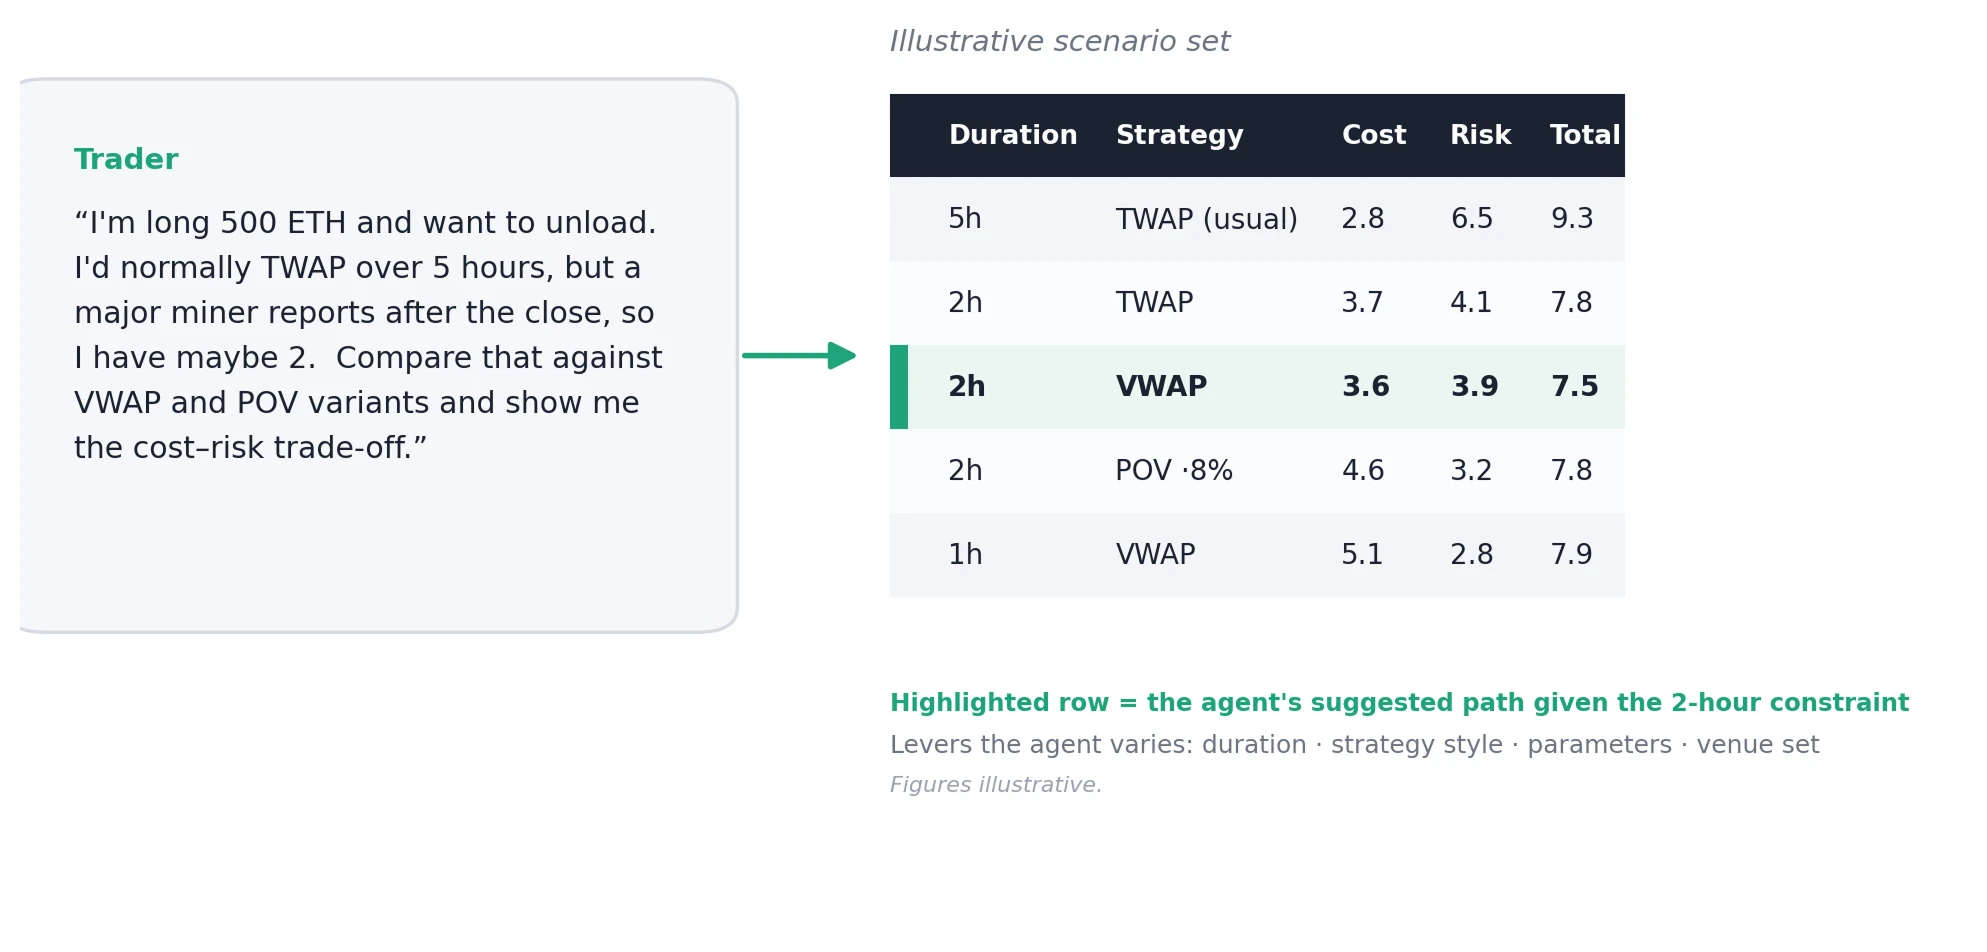This screenshot has width=1987, height=952.
Task: Click the Risk column header
Action: [x=1480, y=135]
